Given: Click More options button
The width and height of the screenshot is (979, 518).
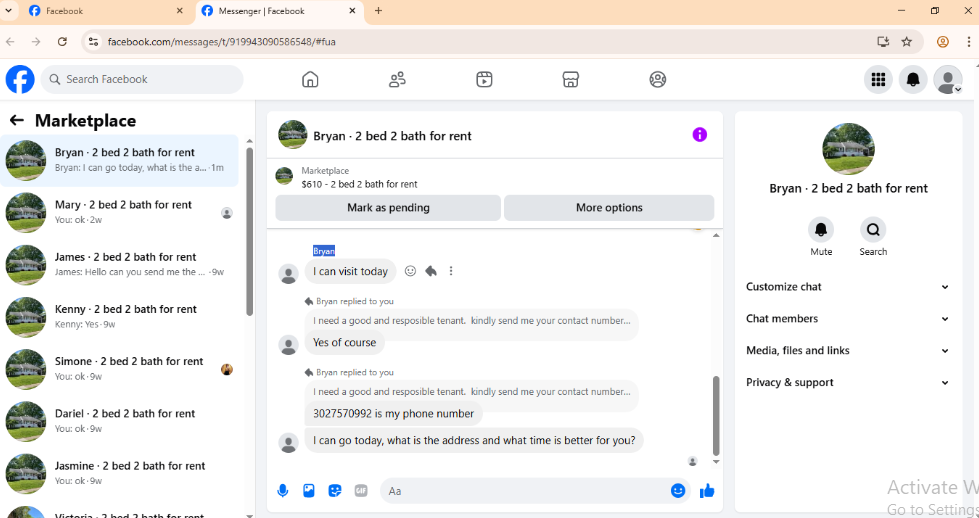Looking at the screenshot, I should pos(609,208).
